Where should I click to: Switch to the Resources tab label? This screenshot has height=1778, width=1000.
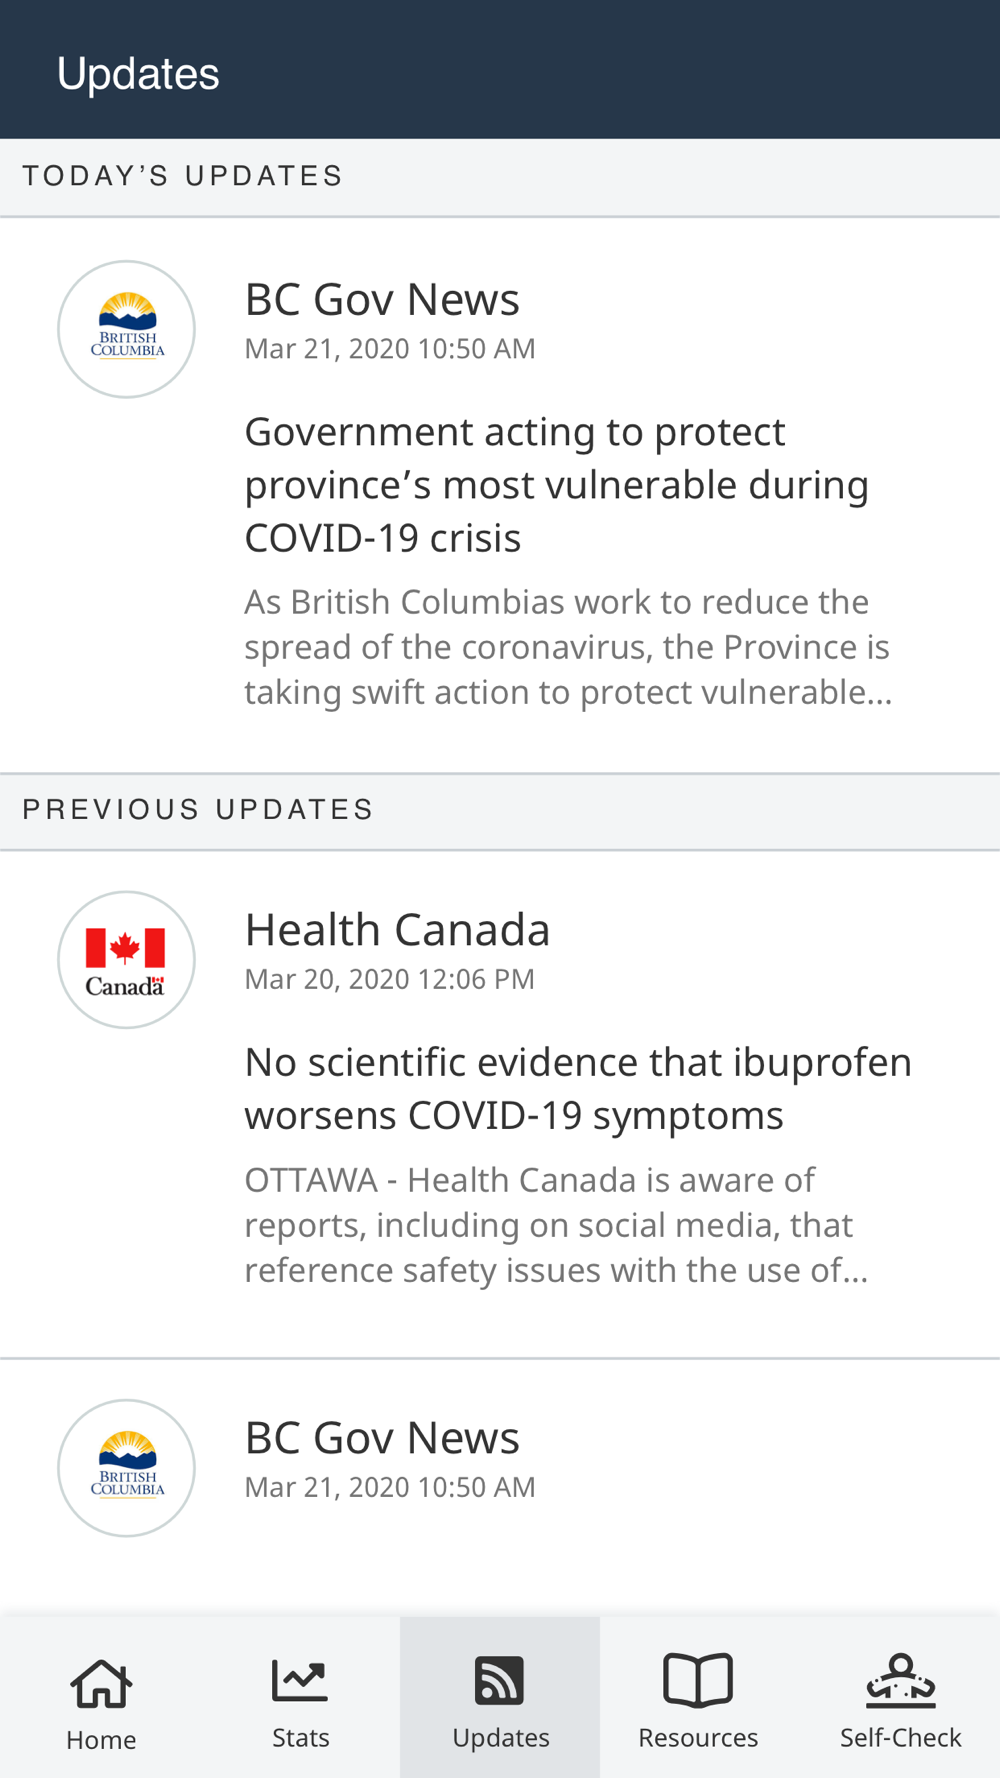tap(698, 1738)
